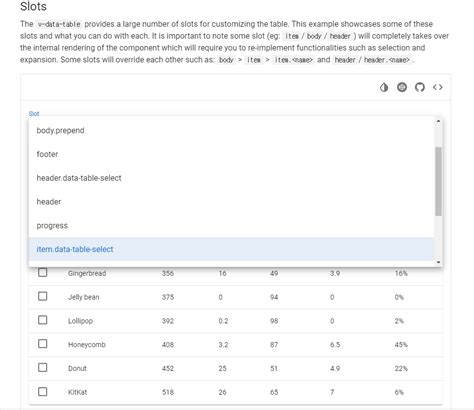Select highlighted item.data-table-select option
The image size is (474, 410).
pyautogui.click(x=232, y=249)
